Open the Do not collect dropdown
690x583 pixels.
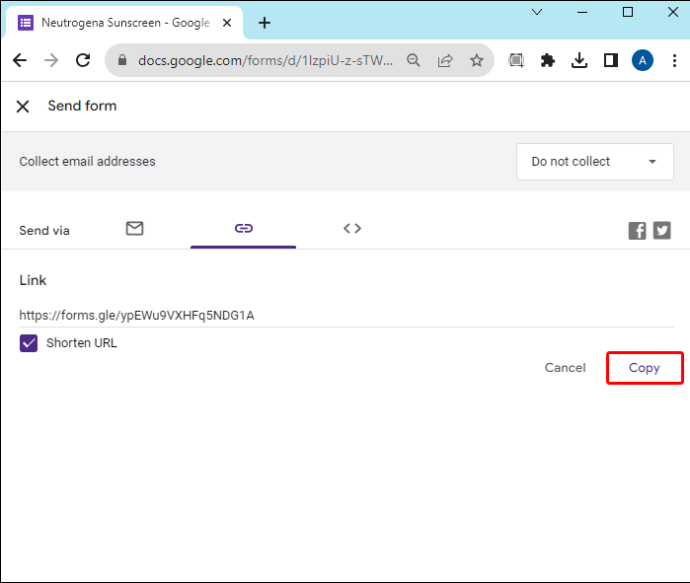[x=595, y=161]
